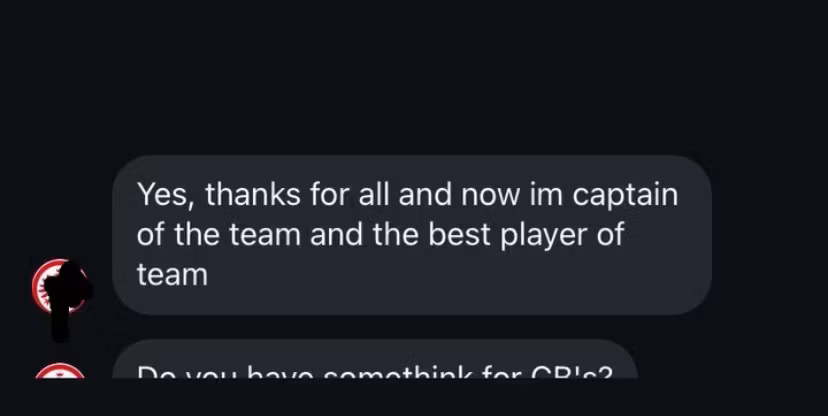Click the sender avatar beside the captain message
The image size is (828, 416).
tap(58, 286)
